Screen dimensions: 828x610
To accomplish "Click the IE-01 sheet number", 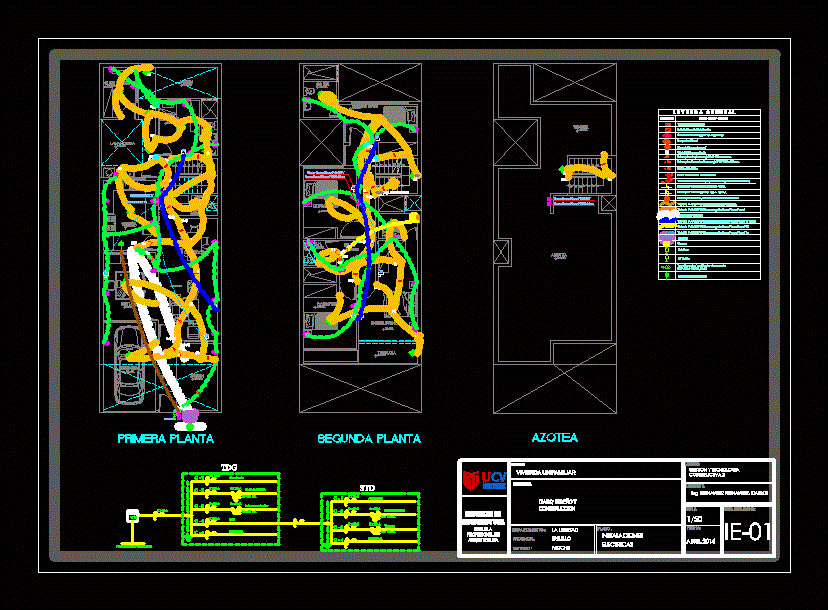I will click(748, 532).
